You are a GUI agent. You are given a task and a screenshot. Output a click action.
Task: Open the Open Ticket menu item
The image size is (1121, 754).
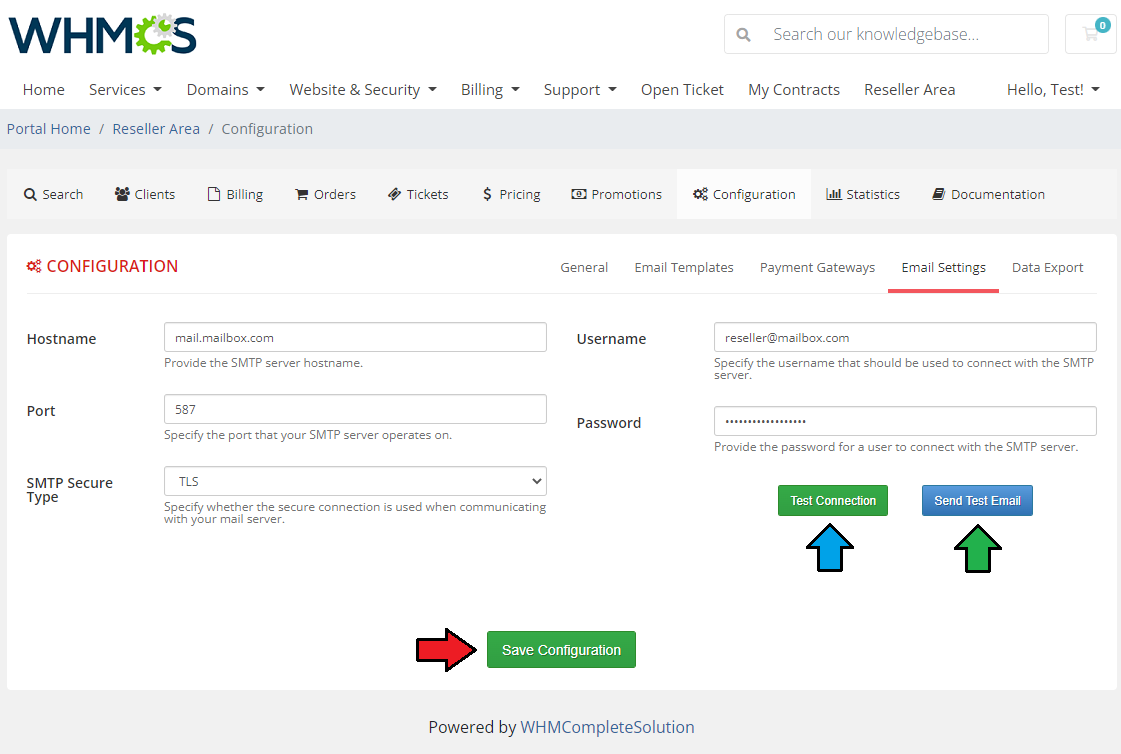point(682,90)
